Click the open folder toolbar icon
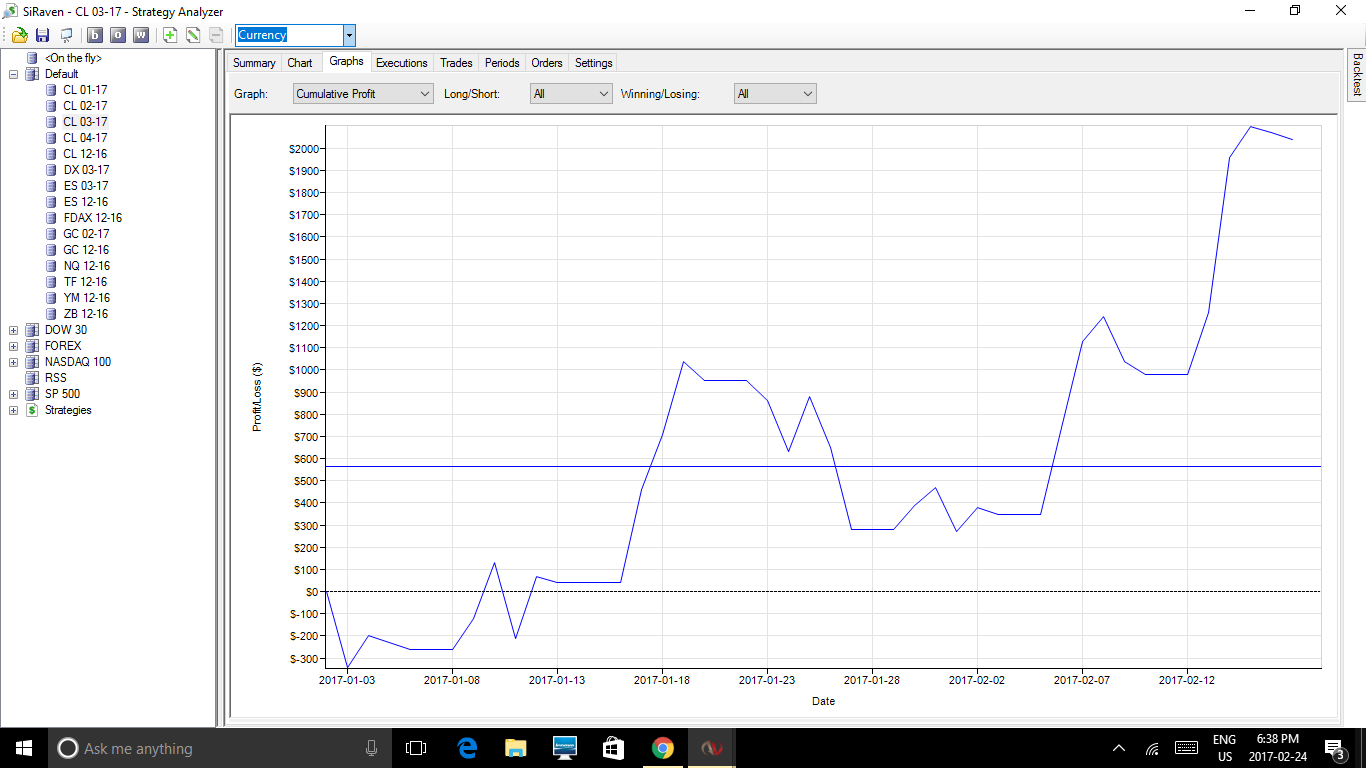The image size is (1366, 768). [19, 35]
